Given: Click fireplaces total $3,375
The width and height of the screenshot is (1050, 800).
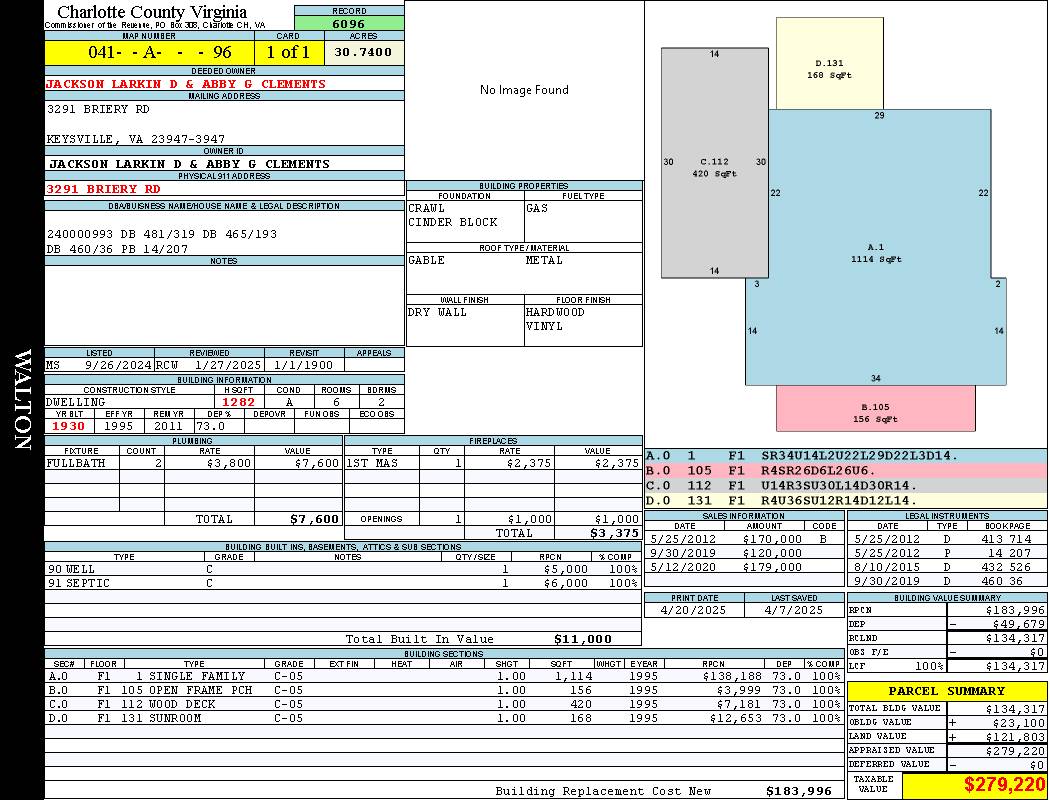Looking at the screenshot, I should (x=615, y=534).
